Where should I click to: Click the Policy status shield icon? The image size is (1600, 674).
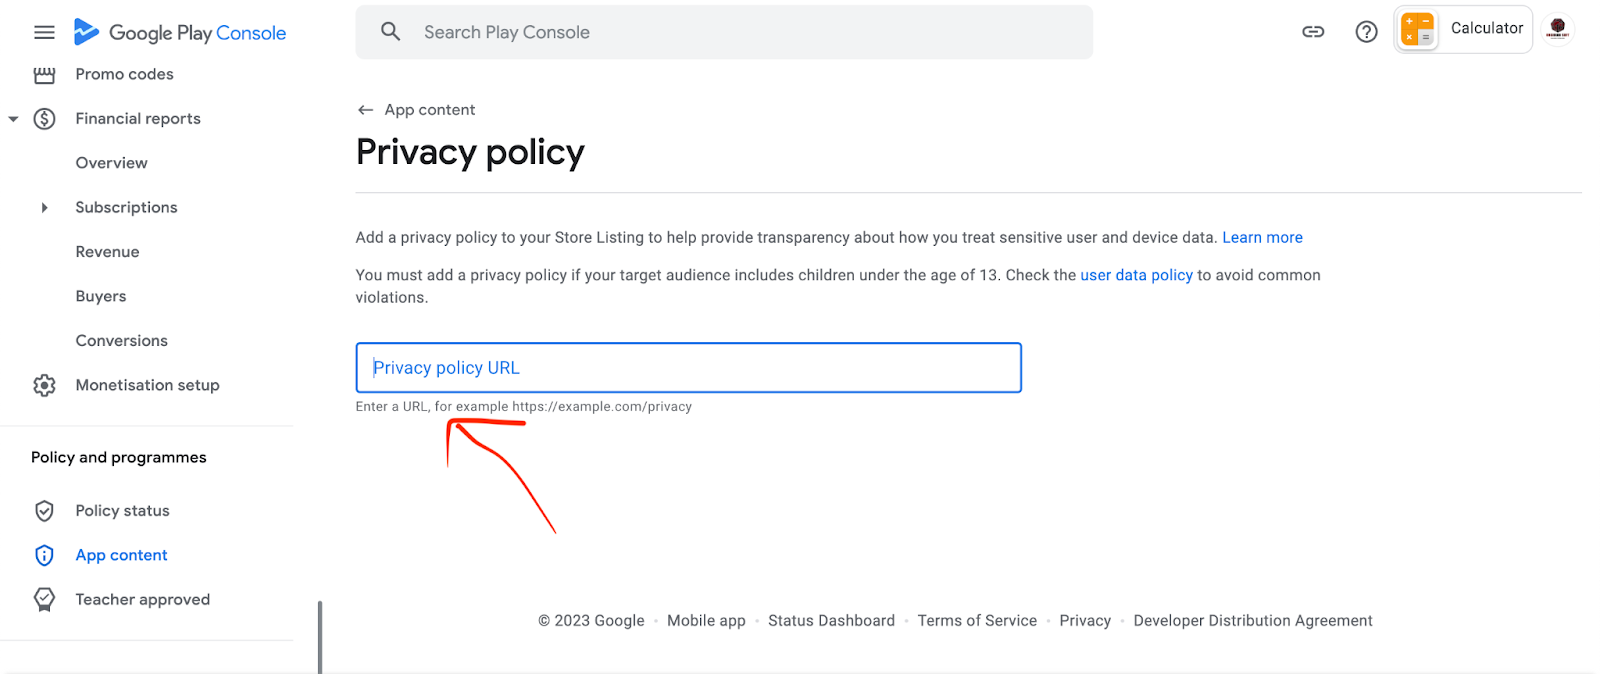44,511
